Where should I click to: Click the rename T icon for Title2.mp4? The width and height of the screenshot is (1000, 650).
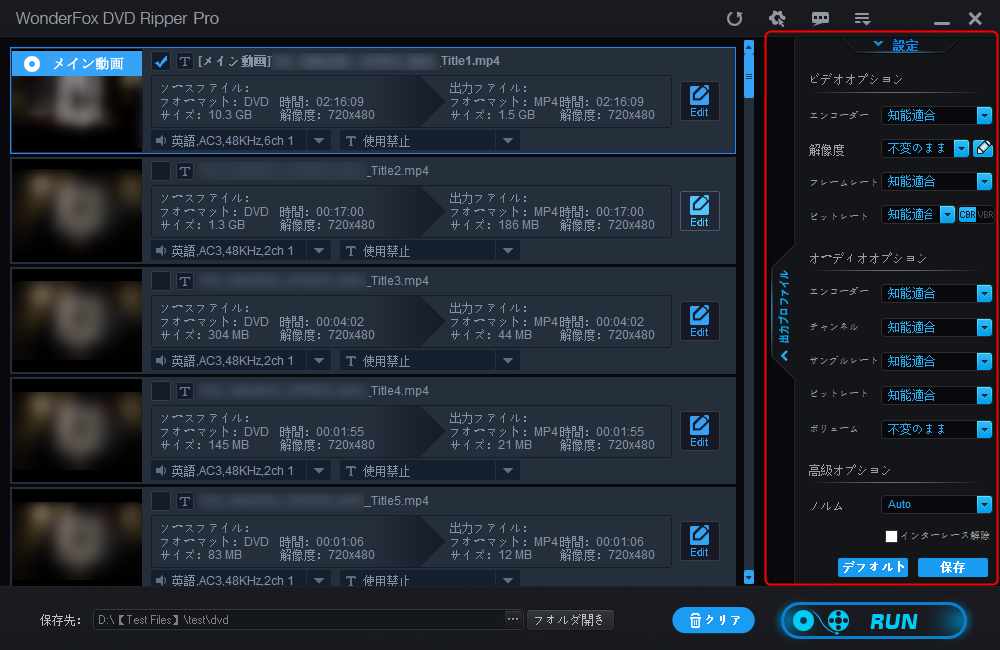(185, 171)
